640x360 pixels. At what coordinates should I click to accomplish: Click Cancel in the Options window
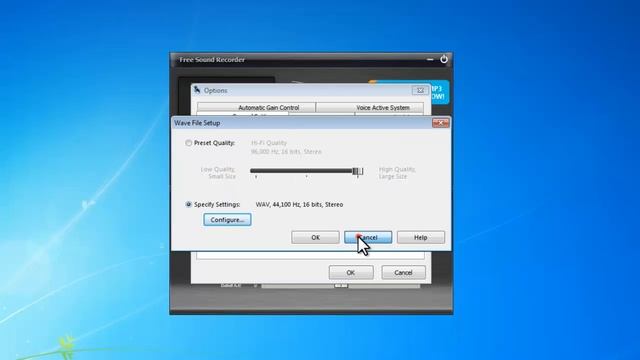pyautogui.click(x=403, y=272)
